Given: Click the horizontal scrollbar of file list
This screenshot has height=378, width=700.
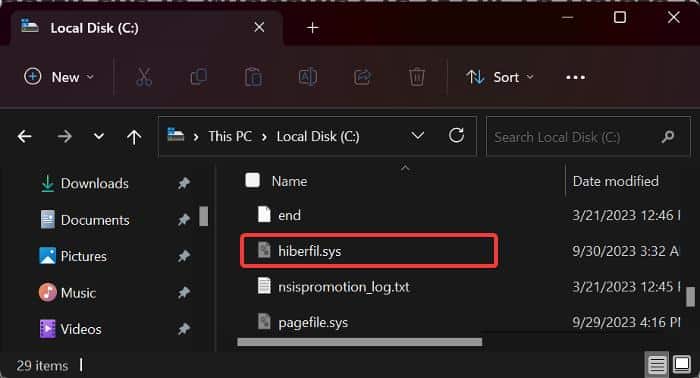Looking at the screenshot, I should coord(360,342).
